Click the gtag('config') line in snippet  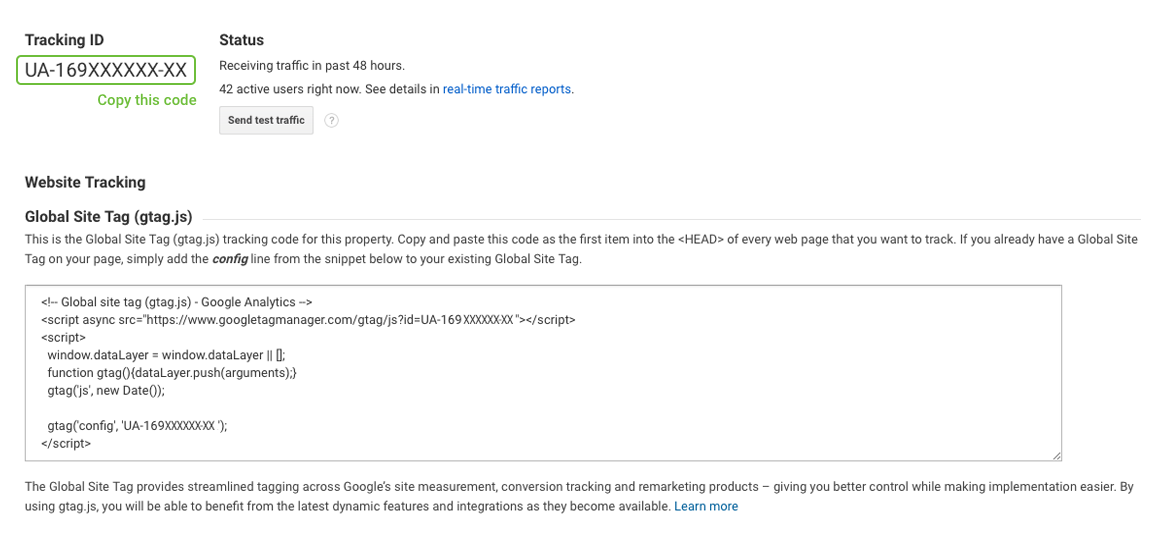(137, 426)
